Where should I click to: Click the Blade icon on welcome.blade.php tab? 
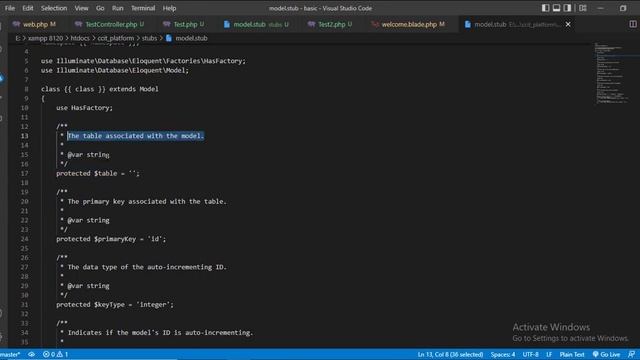coord(375,24)
